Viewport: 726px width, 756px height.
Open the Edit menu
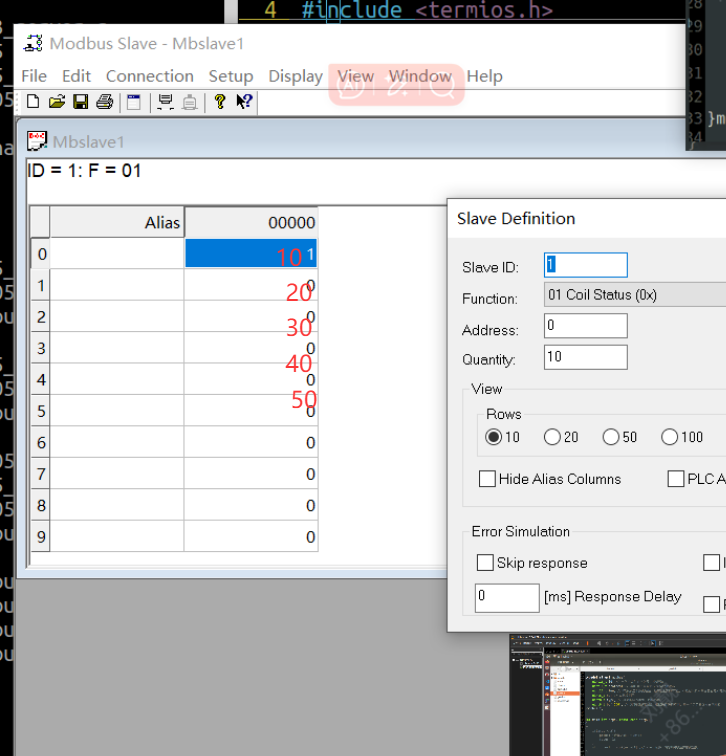coord(76,76)
